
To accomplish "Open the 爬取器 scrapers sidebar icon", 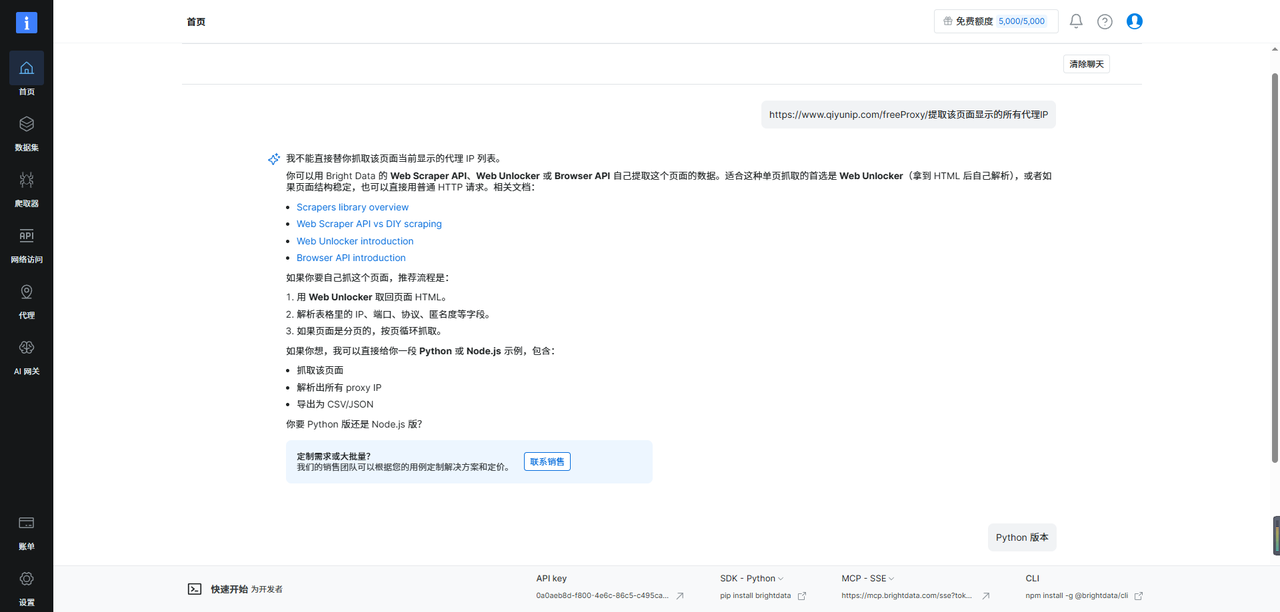I will [26, 180].
